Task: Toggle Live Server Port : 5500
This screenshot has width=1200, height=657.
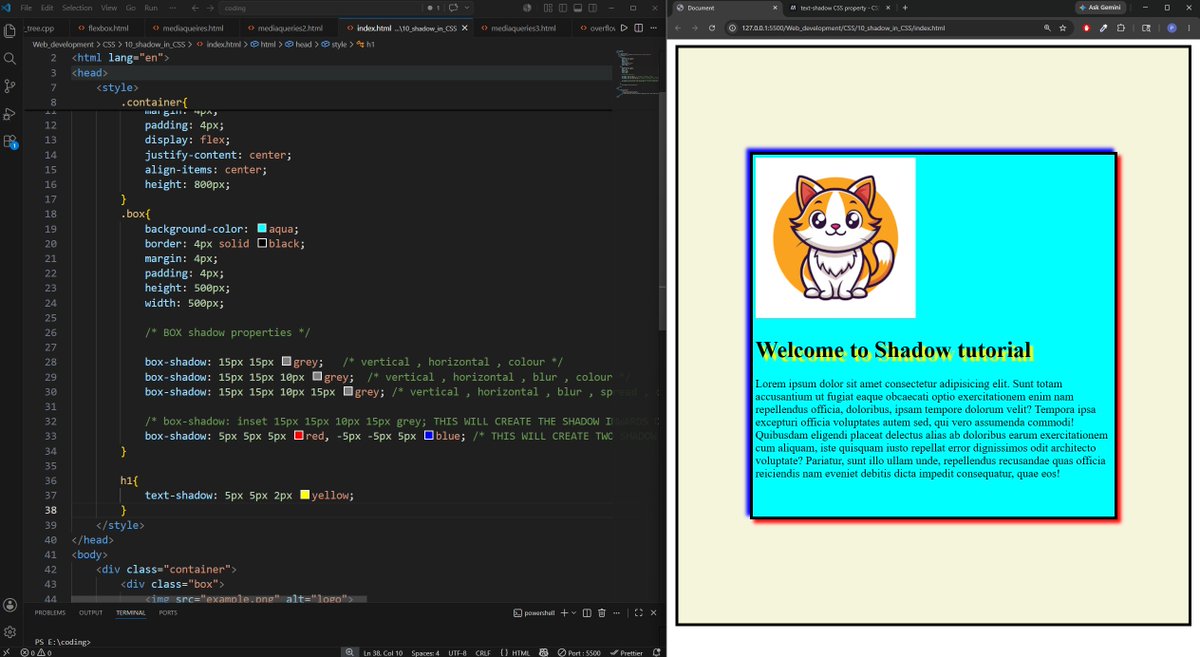Action: pyautogui.click(x=579, y=652)
